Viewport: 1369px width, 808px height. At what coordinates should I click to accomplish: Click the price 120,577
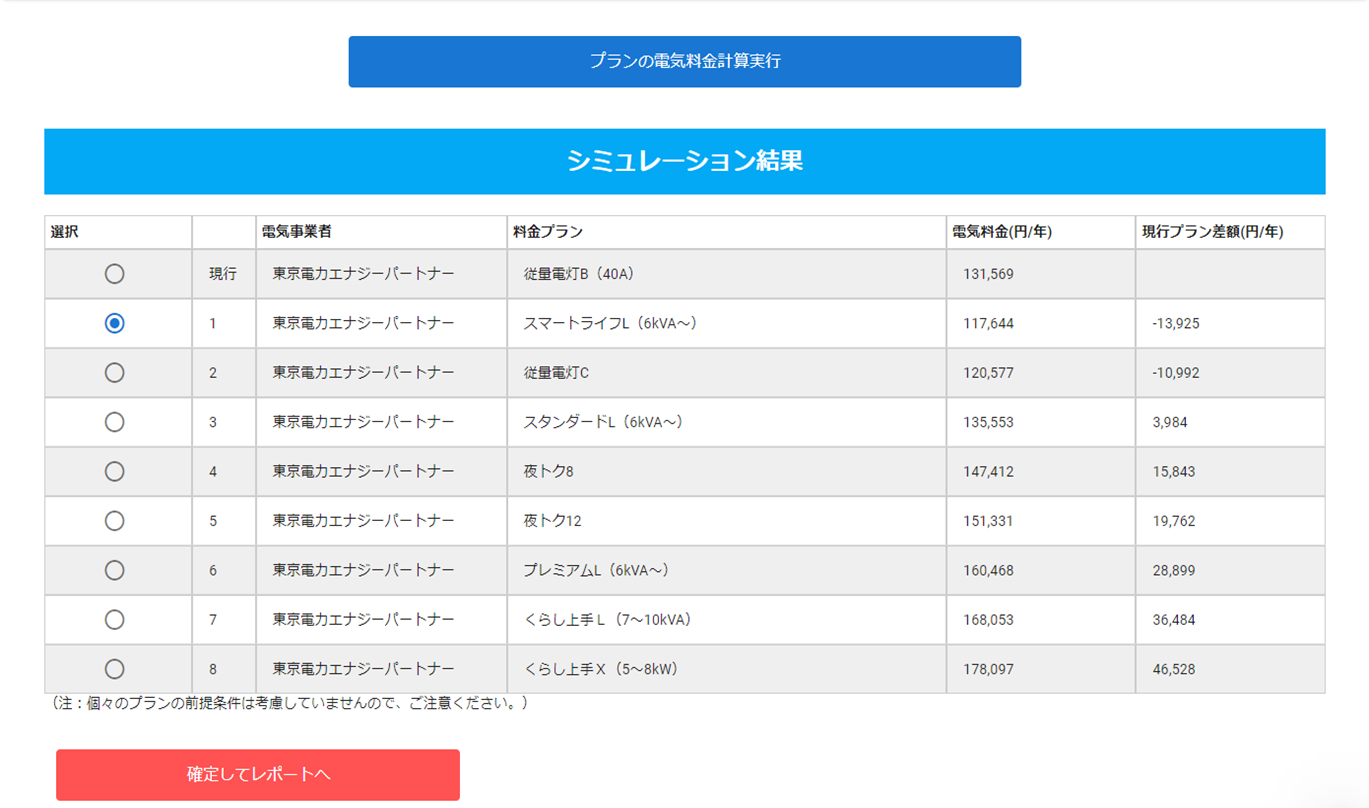(x=989, y=373)
